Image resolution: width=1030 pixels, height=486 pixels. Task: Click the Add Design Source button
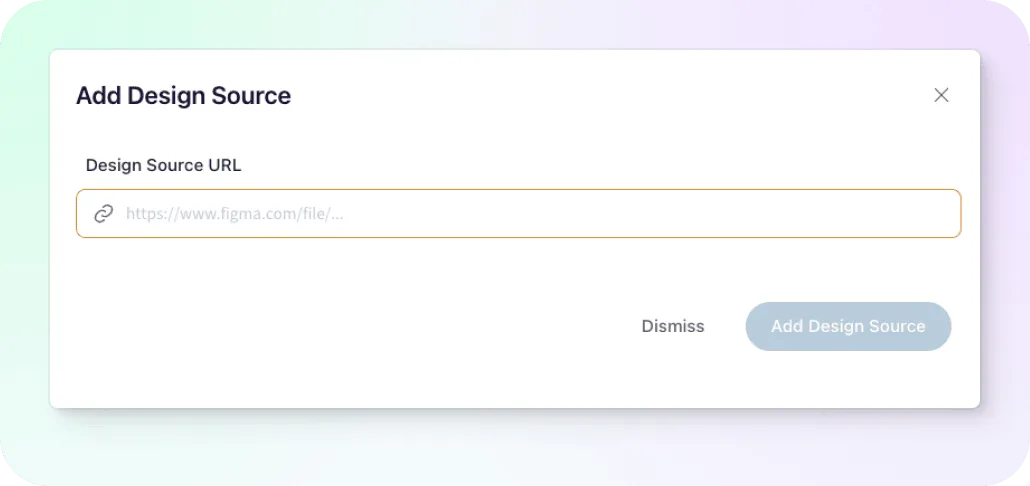tap(848, 326)
